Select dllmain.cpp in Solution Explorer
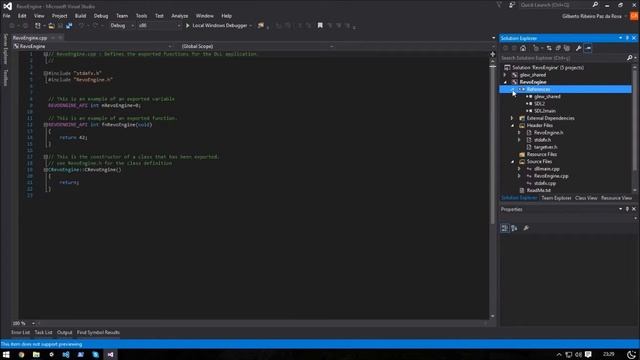Image resolution: width=640 pixels, height=360 pixels. 547,169
